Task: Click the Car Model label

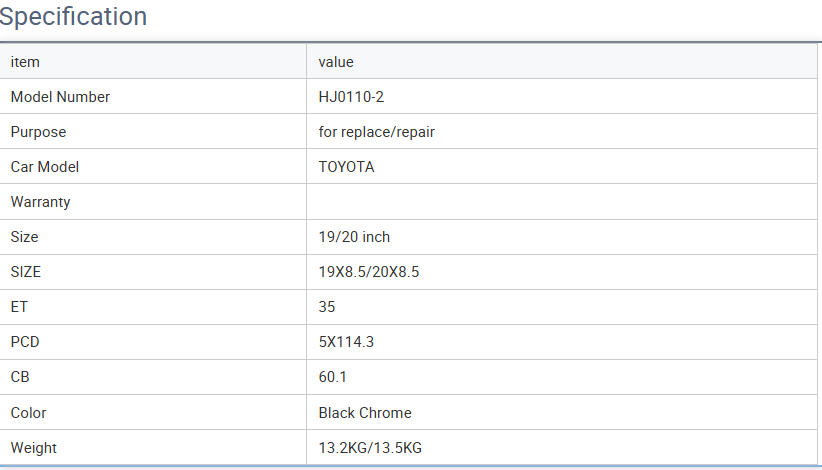Action: tap(45, 167)
